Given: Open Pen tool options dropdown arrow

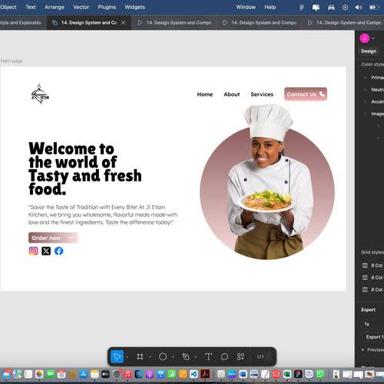Looking at the screenshot, I should point(196,357).
